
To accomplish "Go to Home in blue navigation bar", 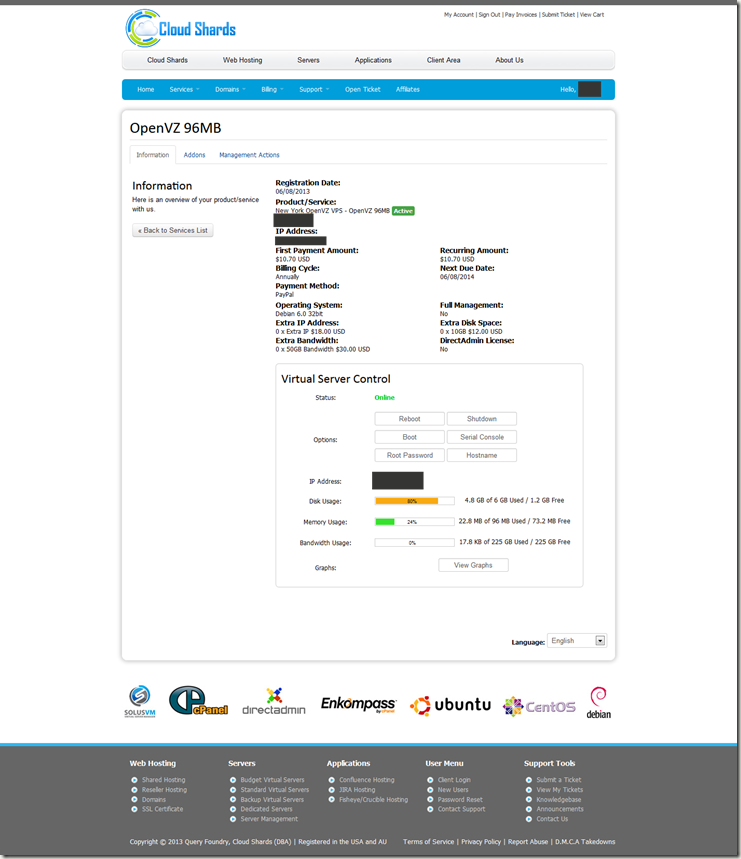I will (x=146, y=89).
